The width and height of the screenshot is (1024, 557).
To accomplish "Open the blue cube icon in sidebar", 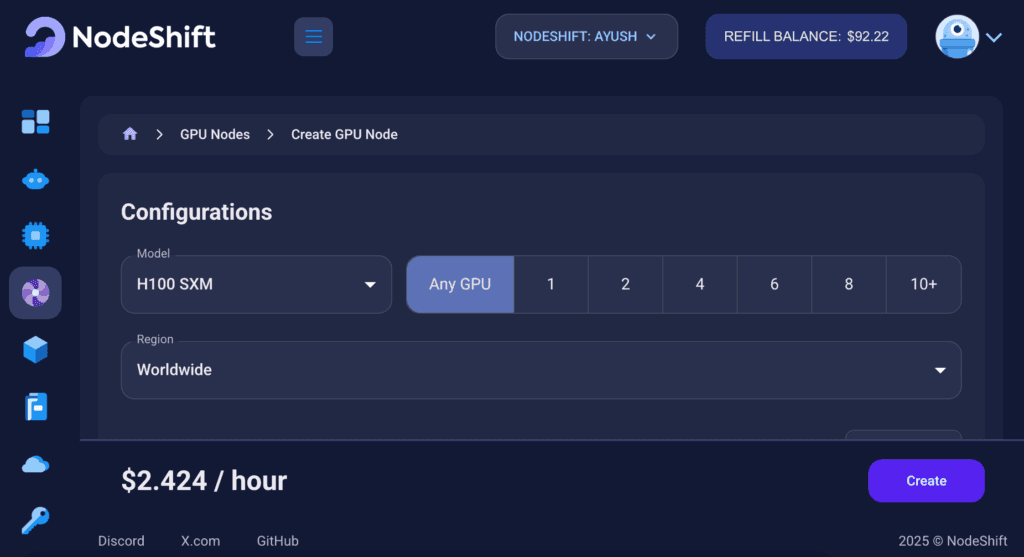I will point(35,350).
